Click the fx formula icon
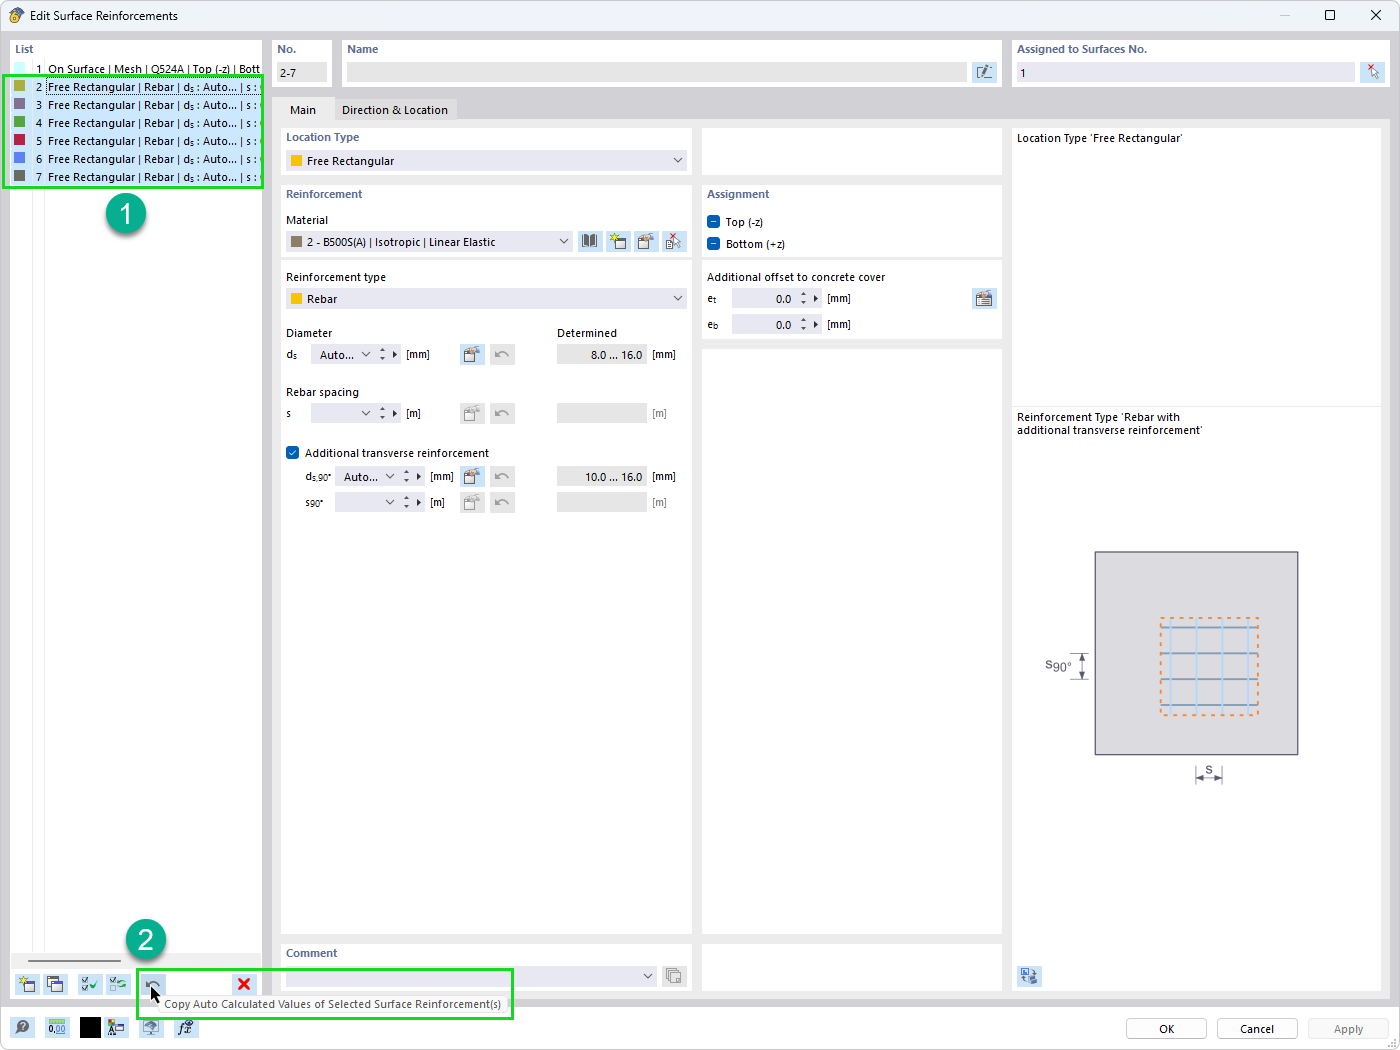The width and height of the screenshot is (1400, 1050). 185,1028
